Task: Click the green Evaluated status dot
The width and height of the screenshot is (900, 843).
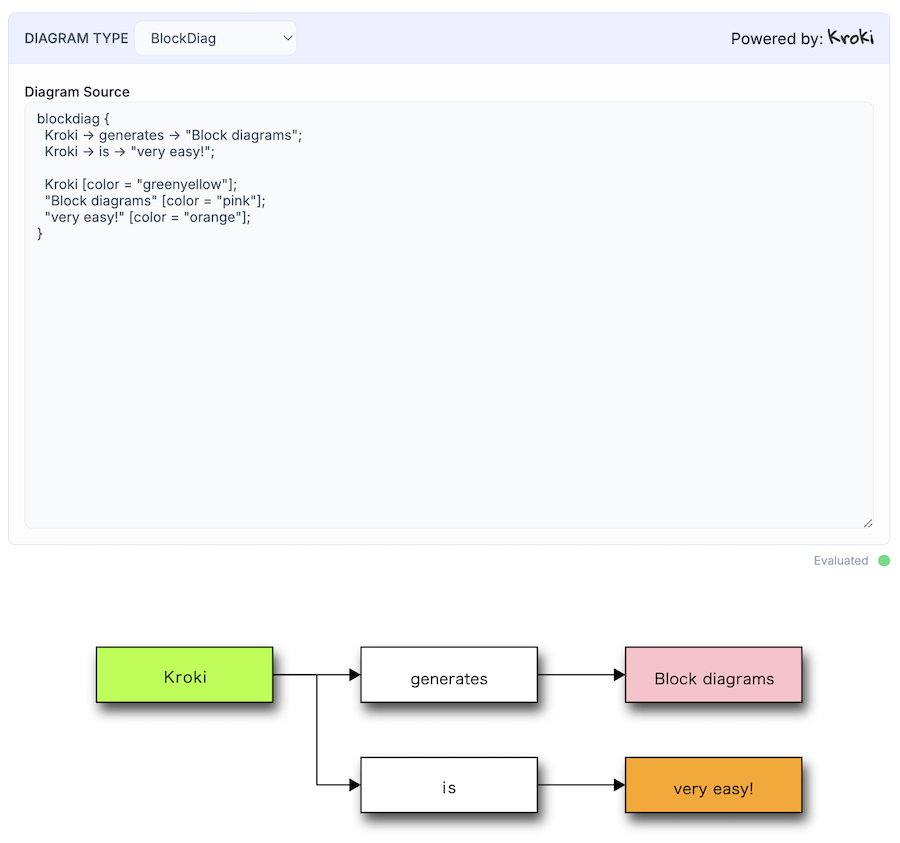Action: click(x=884, y=561)
